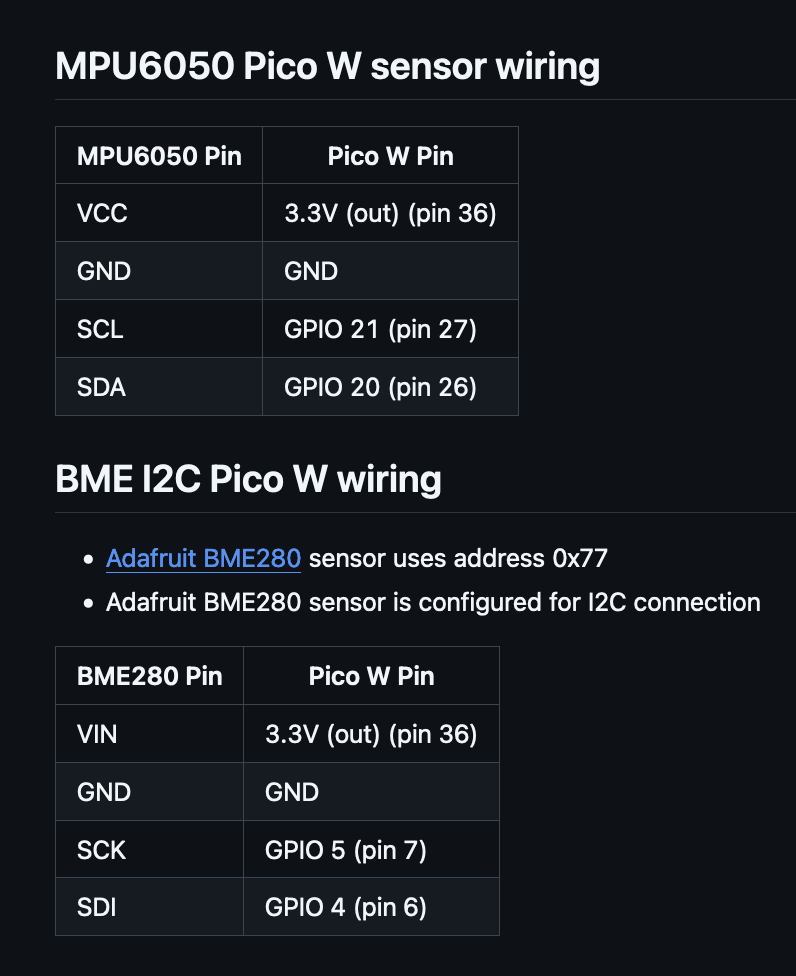
Task: Select the SCL row label
Action: point(159,329)
